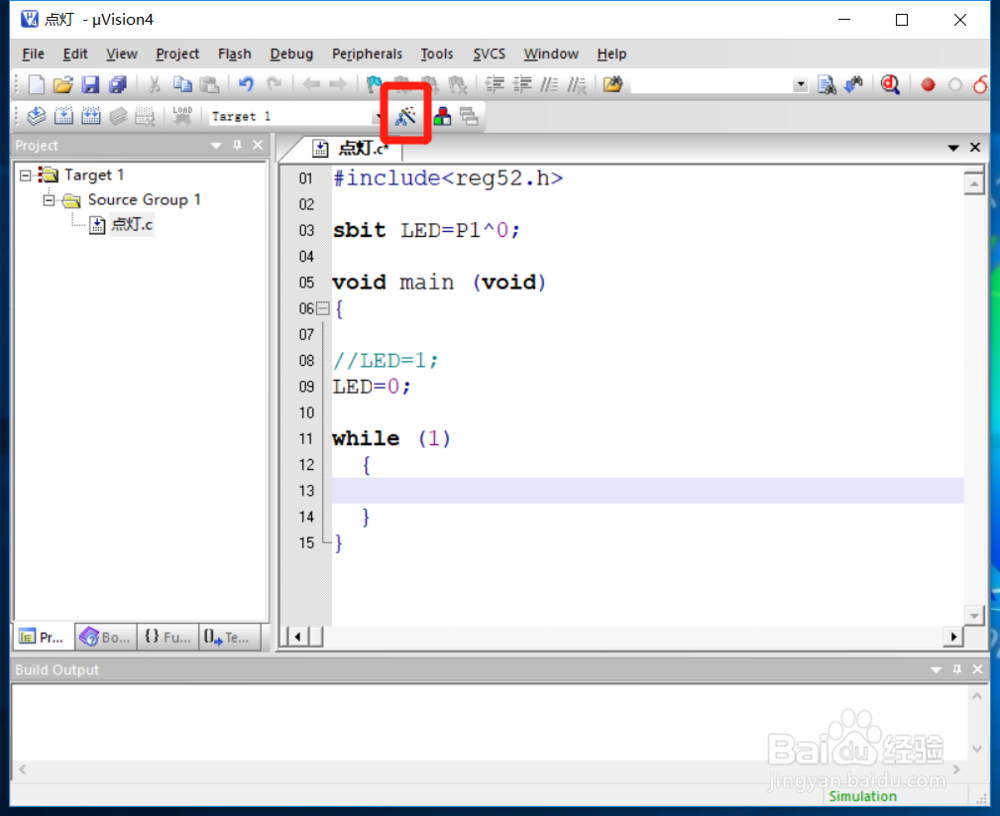This screenshot has width=1000, height=816.
Task: Undo the last edit
Action: 246,84
